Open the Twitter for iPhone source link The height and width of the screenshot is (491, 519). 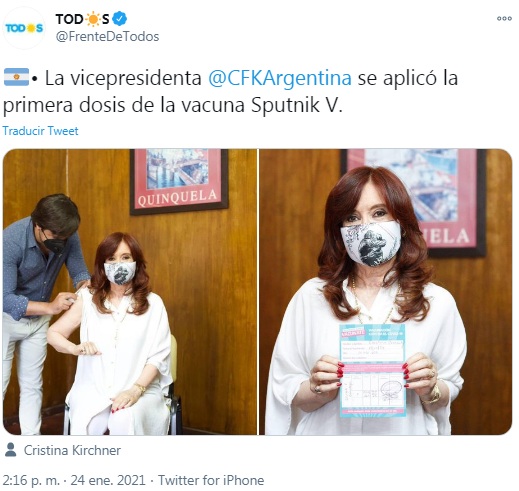(211, 480)
